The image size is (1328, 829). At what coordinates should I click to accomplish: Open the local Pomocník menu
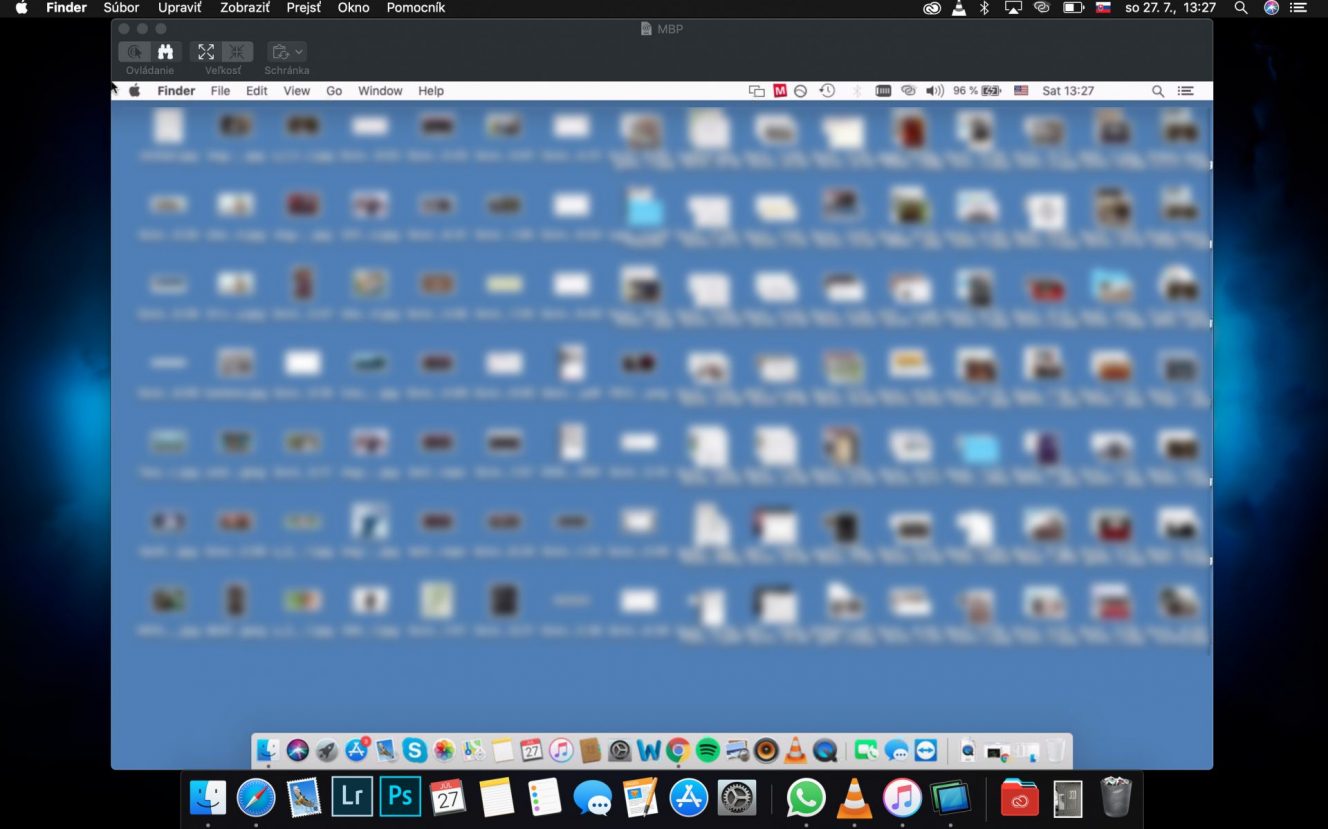[x=416, y=8]
